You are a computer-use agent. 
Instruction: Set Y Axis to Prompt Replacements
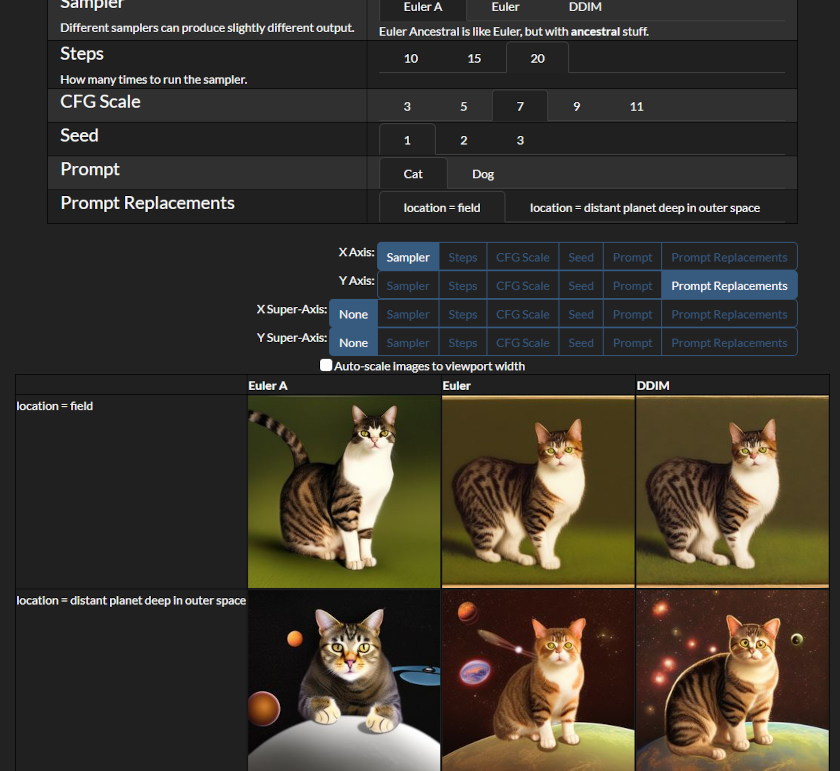[730, 286]
